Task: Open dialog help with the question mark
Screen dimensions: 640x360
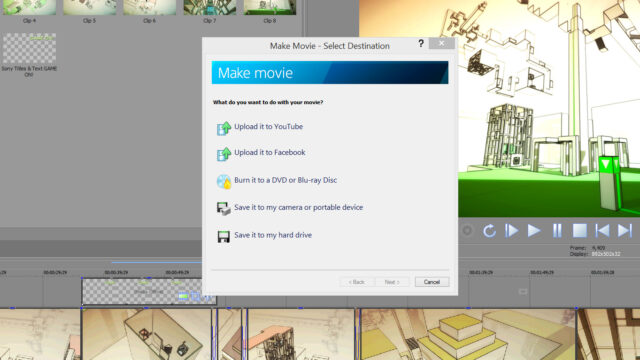Action: [x=421, y=44]
